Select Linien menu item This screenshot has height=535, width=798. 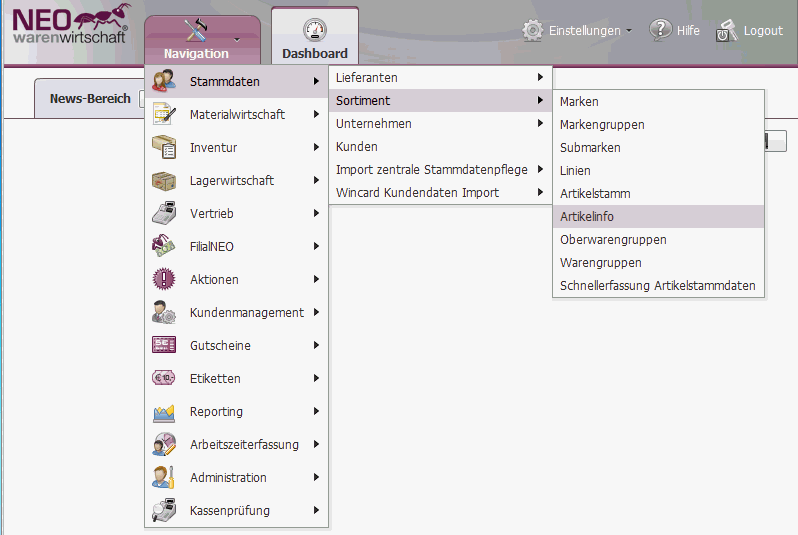658,171
